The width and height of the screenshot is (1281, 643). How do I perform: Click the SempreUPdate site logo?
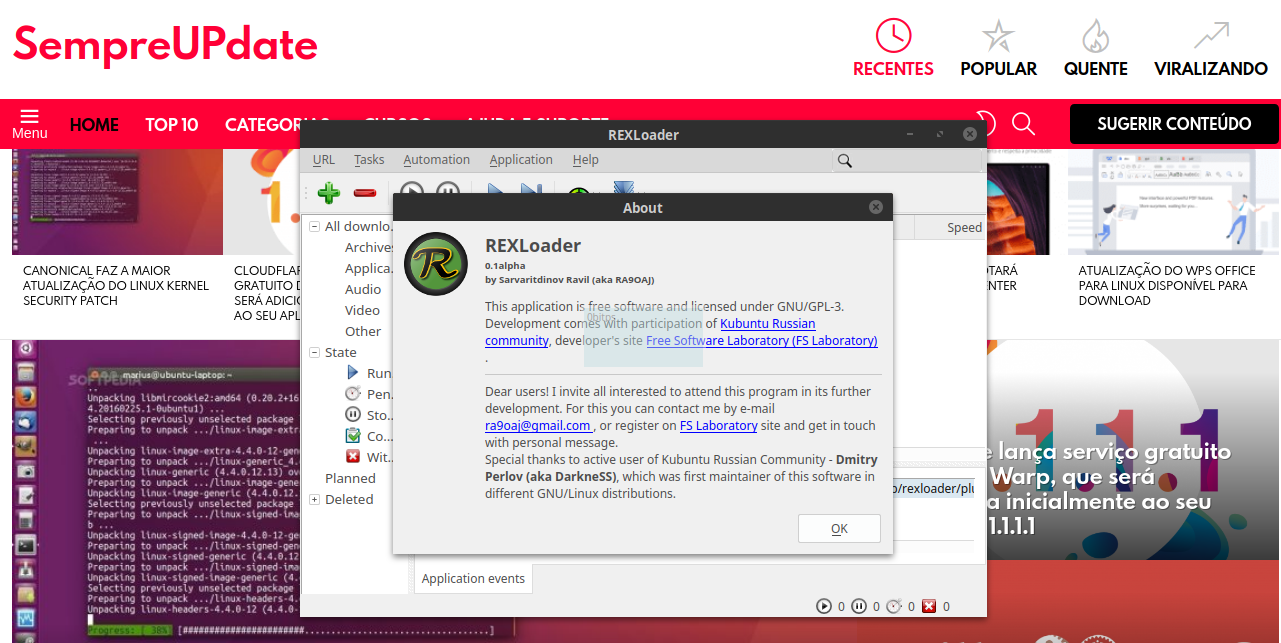click(165, 45)
